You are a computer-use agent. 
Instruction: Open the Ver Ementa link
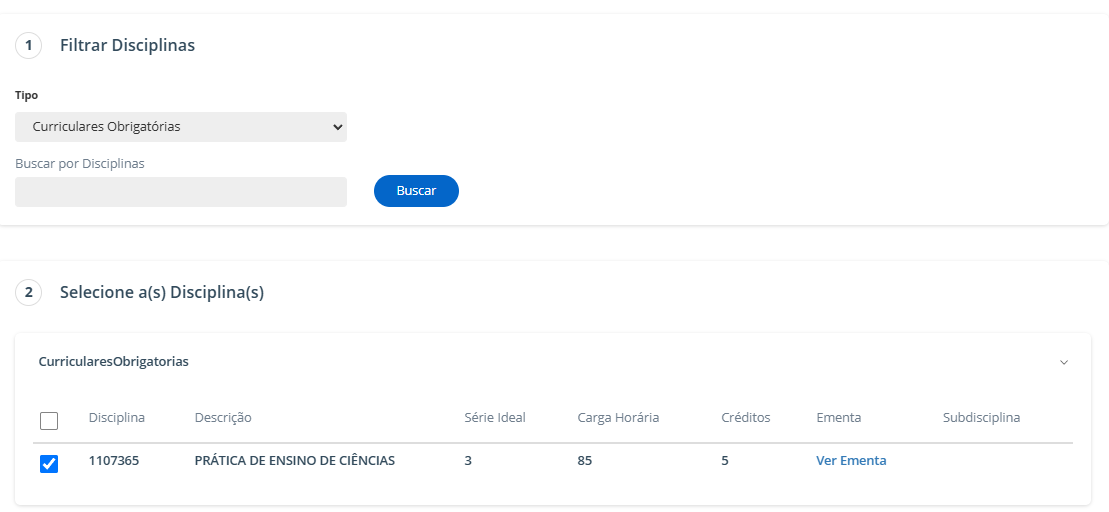(x=851, y=461)
